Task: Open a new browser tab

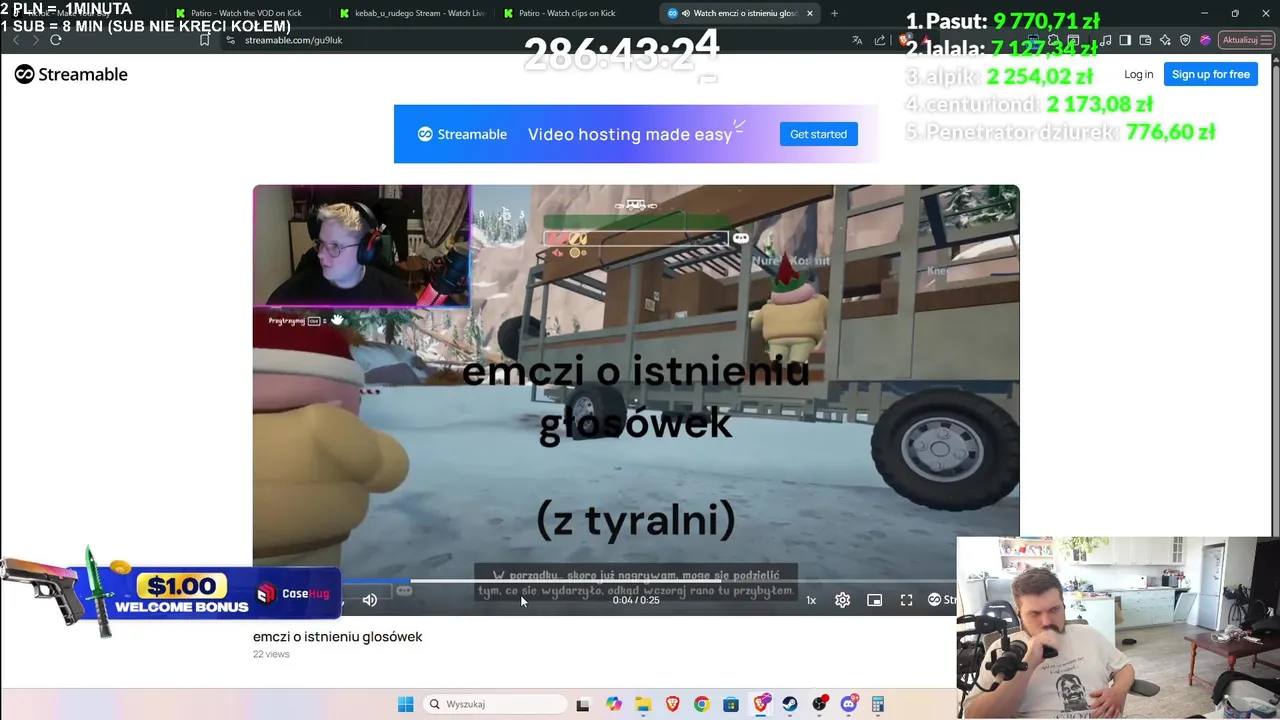Action: [x=835, y=13]
